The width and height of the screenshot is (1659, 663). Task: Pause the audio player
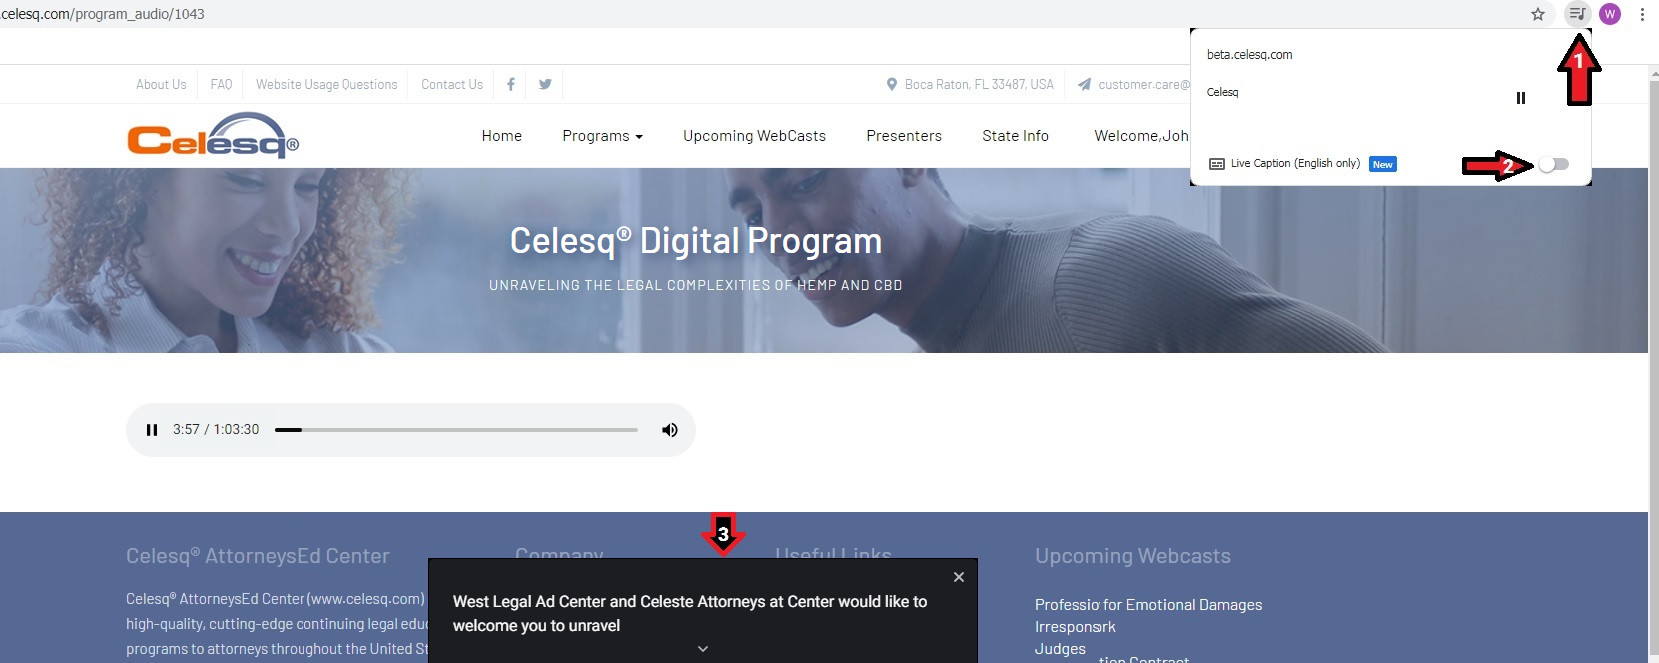click(152, 430)
